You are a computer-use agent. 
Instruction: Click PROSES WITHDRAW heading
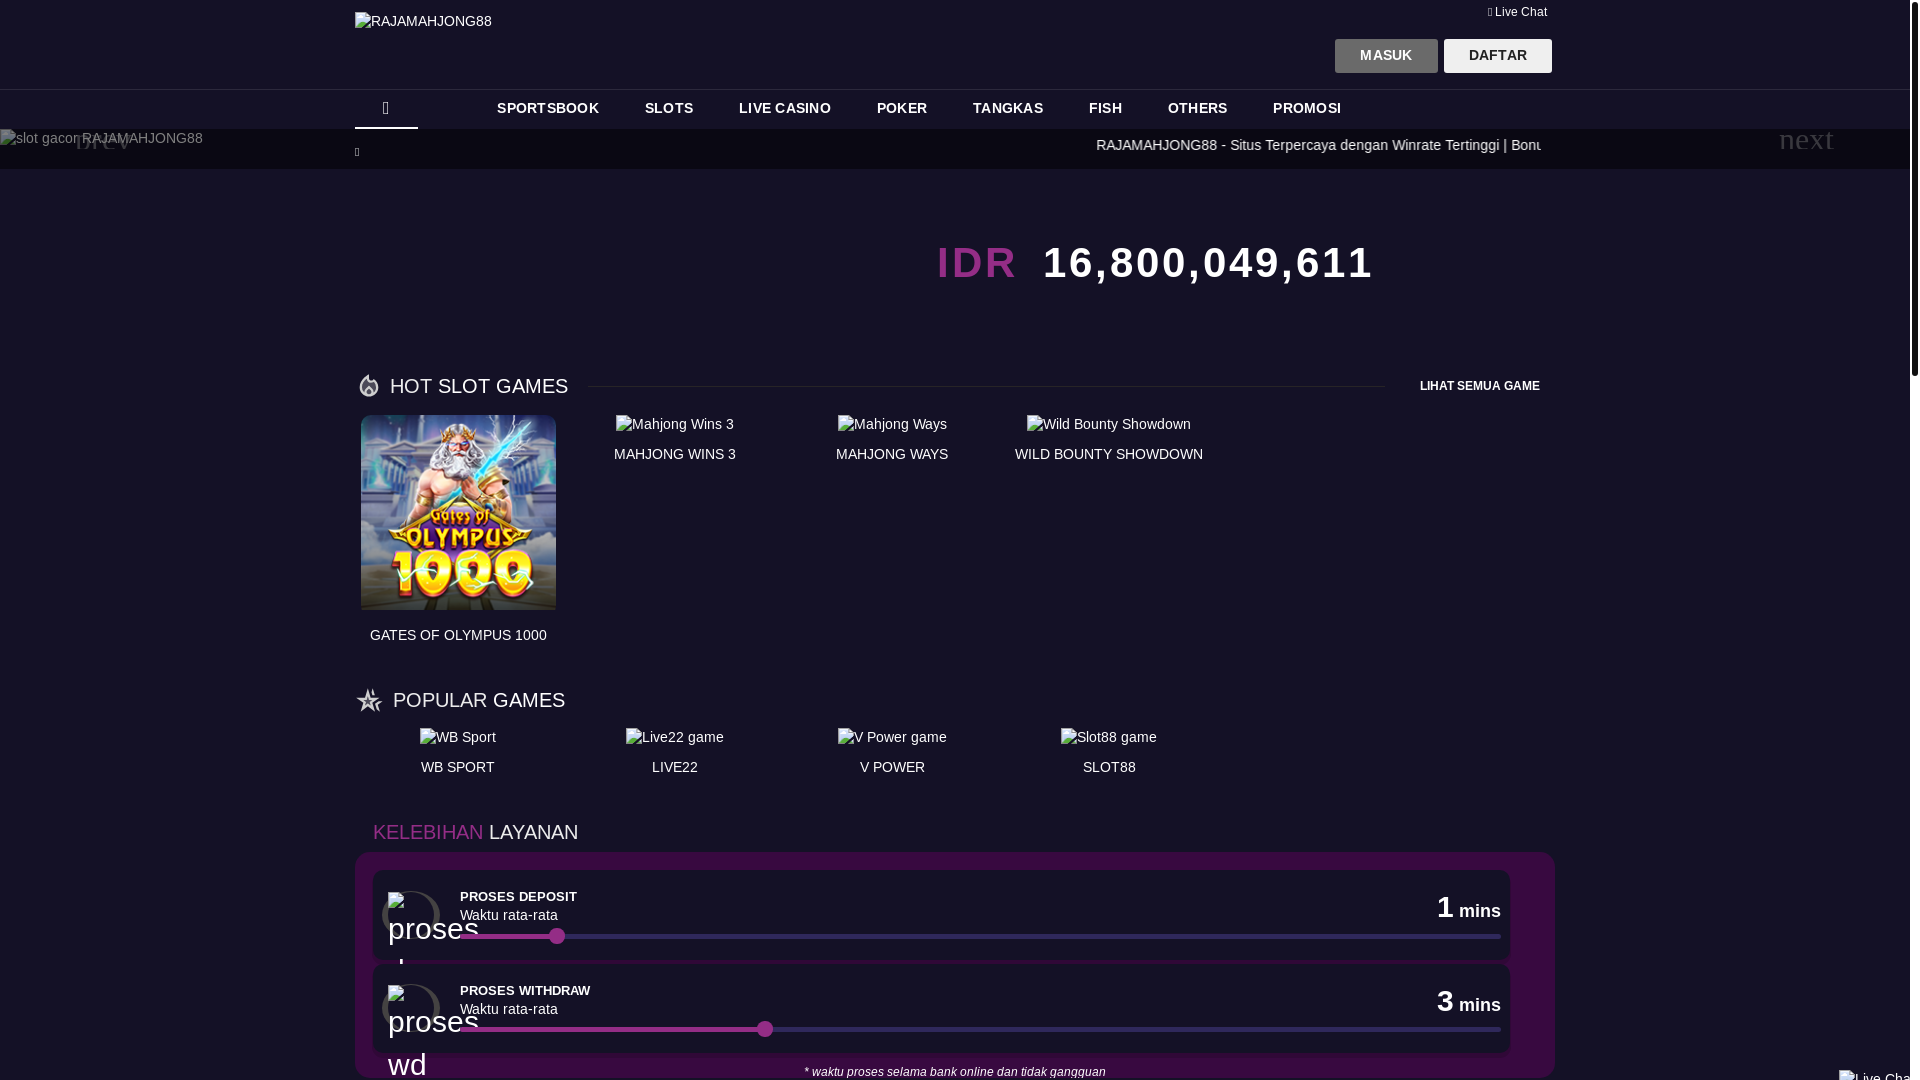click(x=525, y=991)
